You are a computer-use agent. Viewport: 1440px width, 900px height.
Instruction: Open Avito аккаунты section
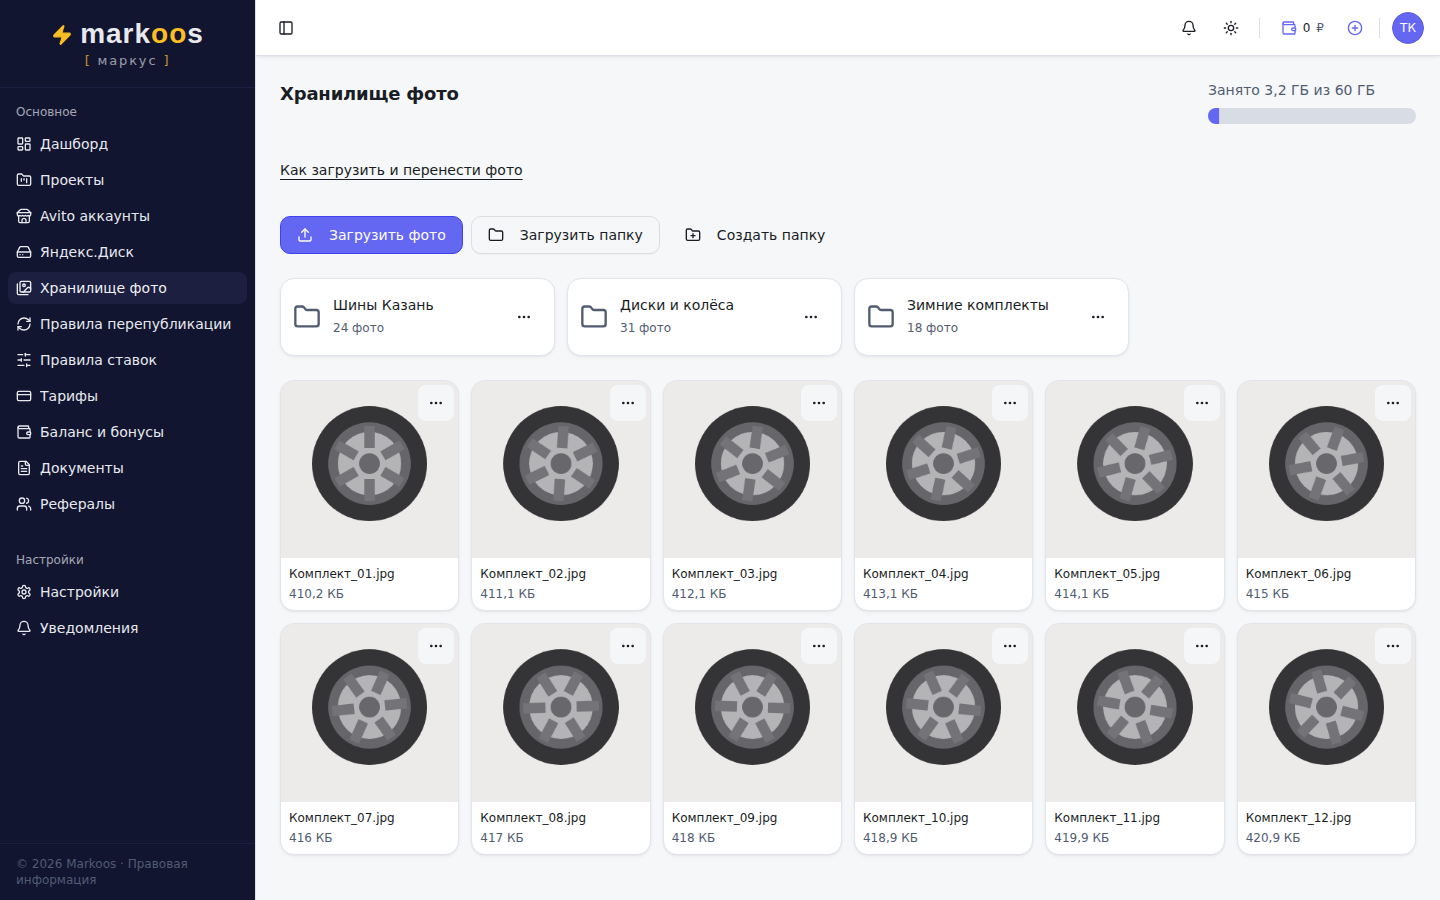[x=127, y=216]
